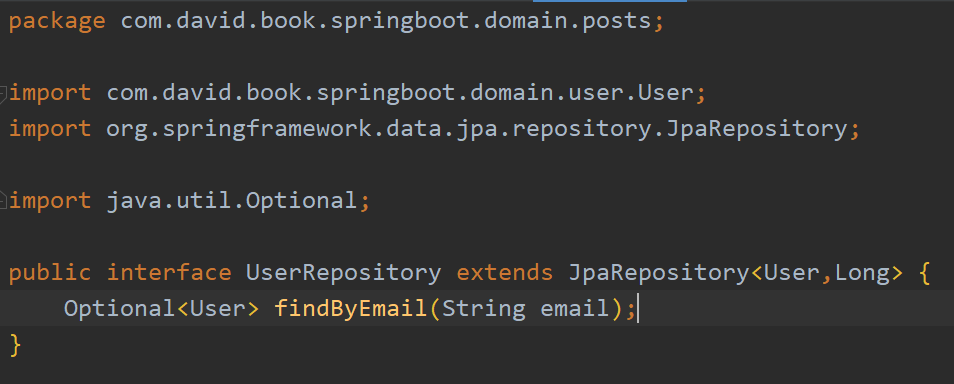Click 'User' inside Optional generic
Image resolution: width=954 pixels, height=384 pixels.
(218, 308)
